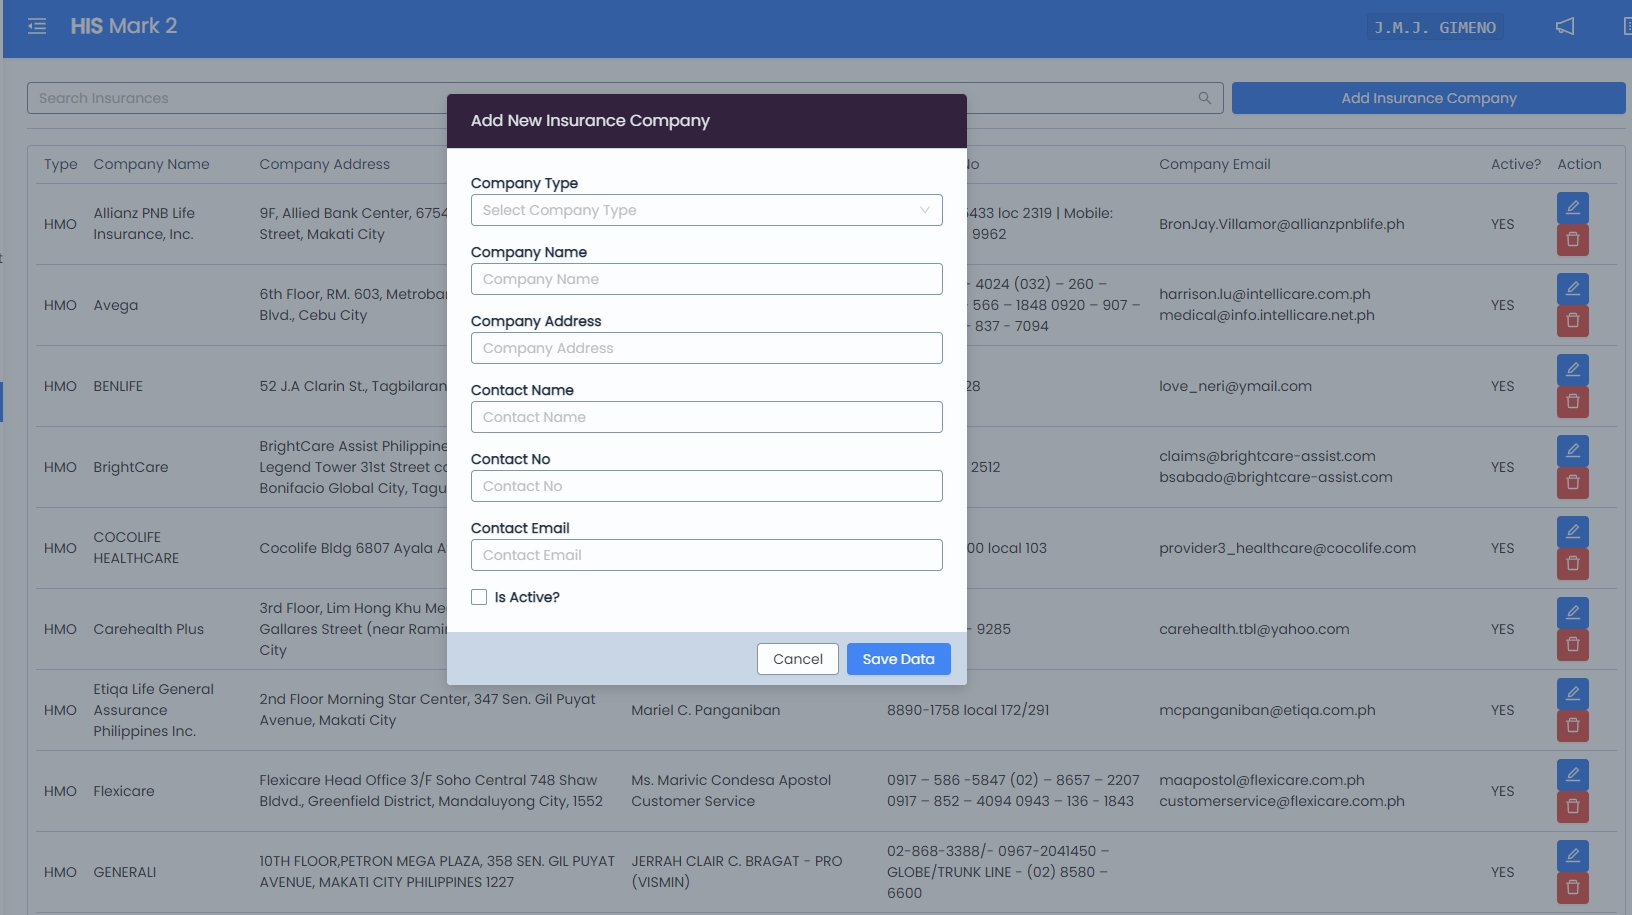1632x915 pixels.
Task: Open the Select Company Type dropdown
Action: tap(706, 210)
